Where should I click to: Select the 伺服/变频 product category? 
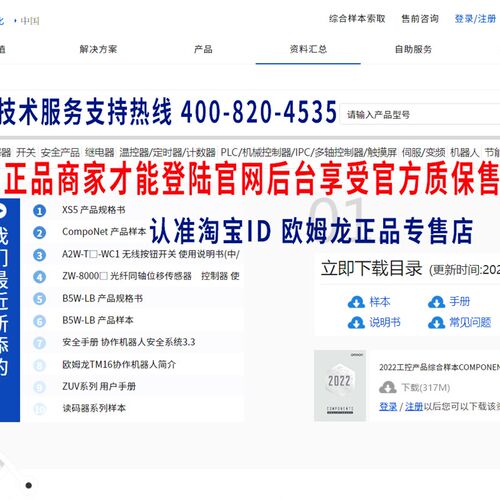424,153
